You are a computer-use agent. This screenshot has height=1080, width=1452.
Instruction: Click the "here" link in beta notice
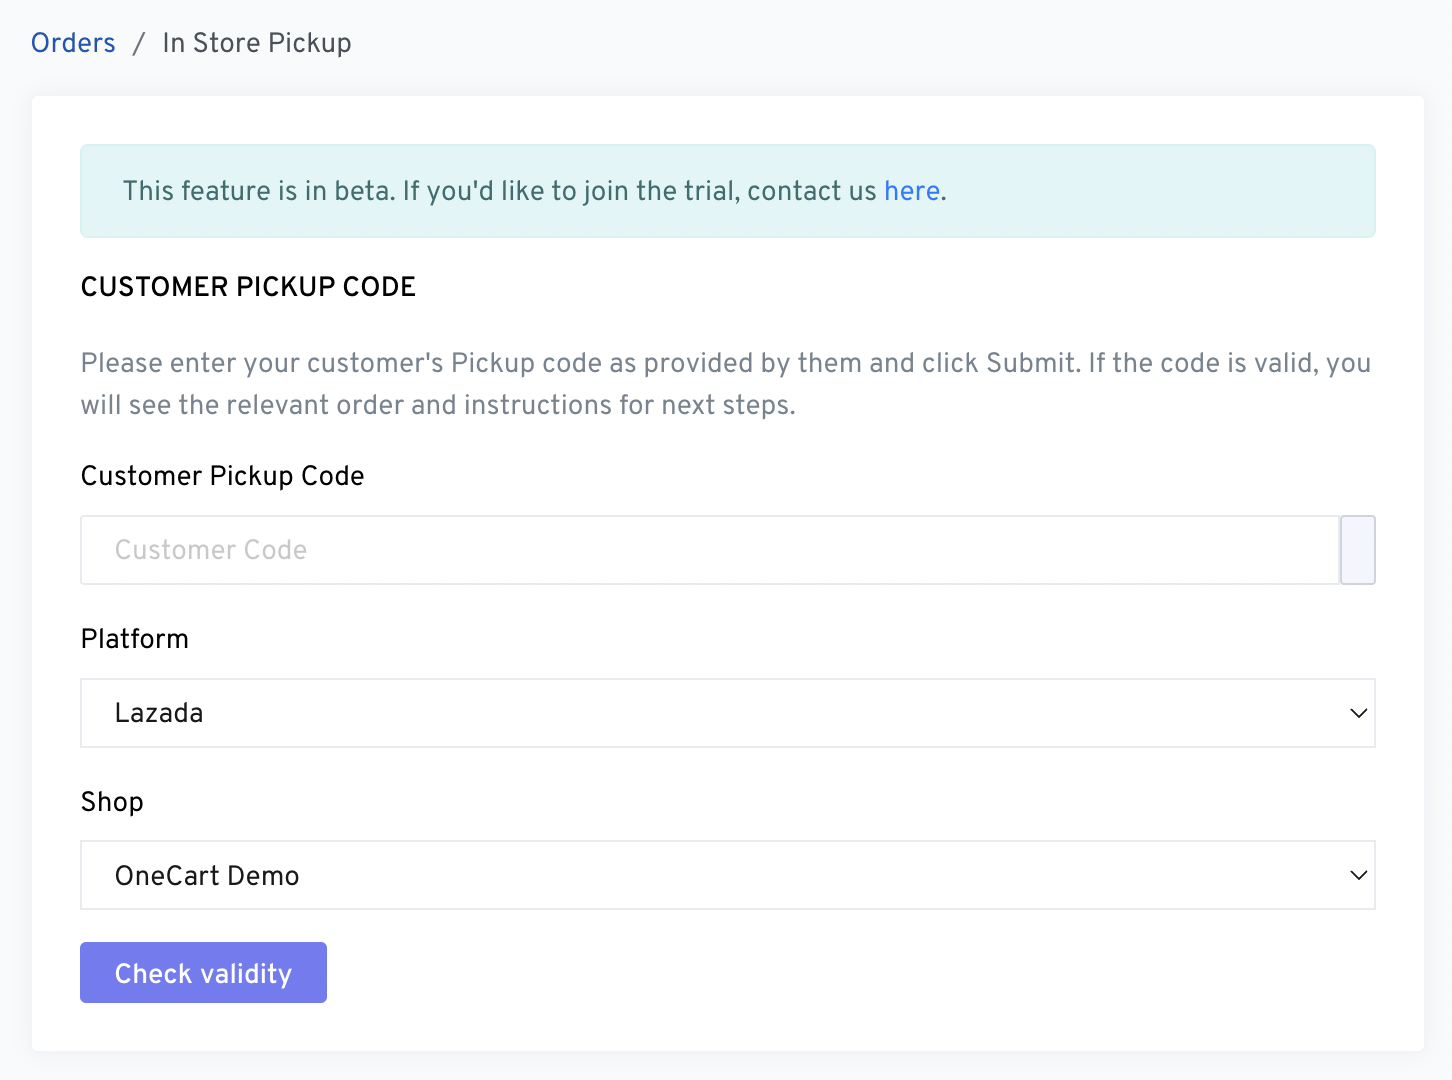pyautogui.click(x=911, y=191)
